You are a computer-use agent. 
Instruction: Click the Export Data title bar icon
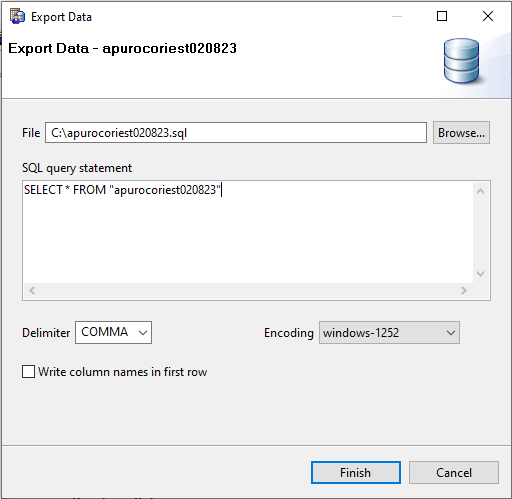pos(17,16)
